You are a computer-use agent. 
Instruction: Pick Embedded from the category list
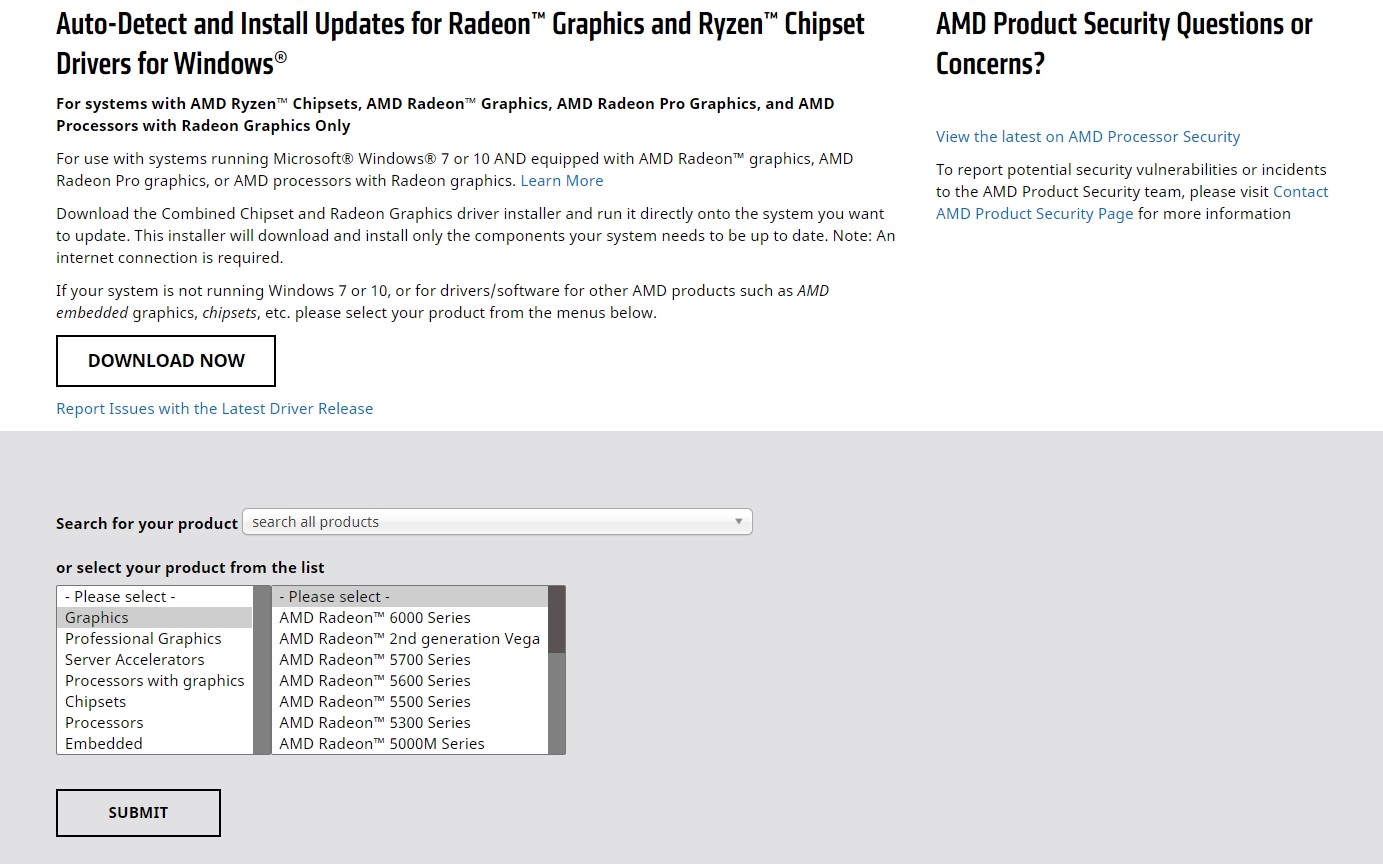pyautogui.click(x=155, y=744)
